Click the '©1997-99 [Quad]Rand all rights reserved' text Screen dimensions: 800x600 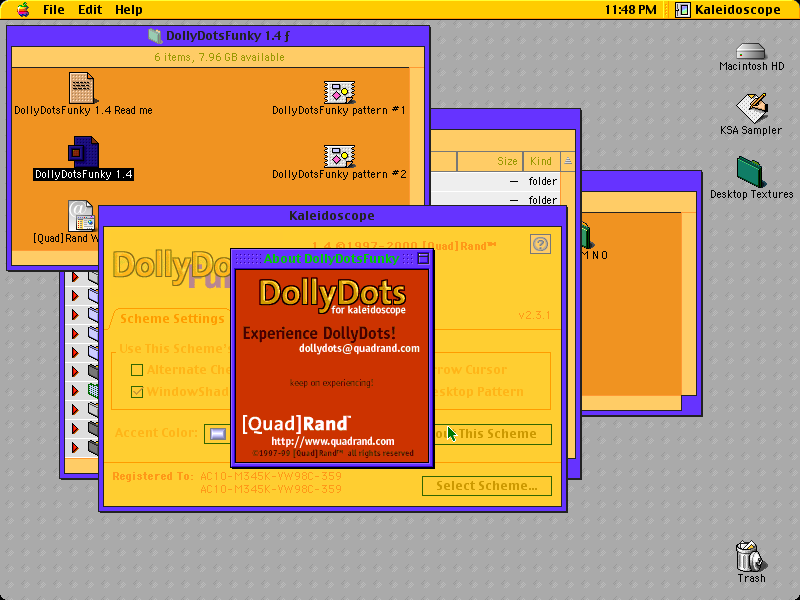coord(333,453)
